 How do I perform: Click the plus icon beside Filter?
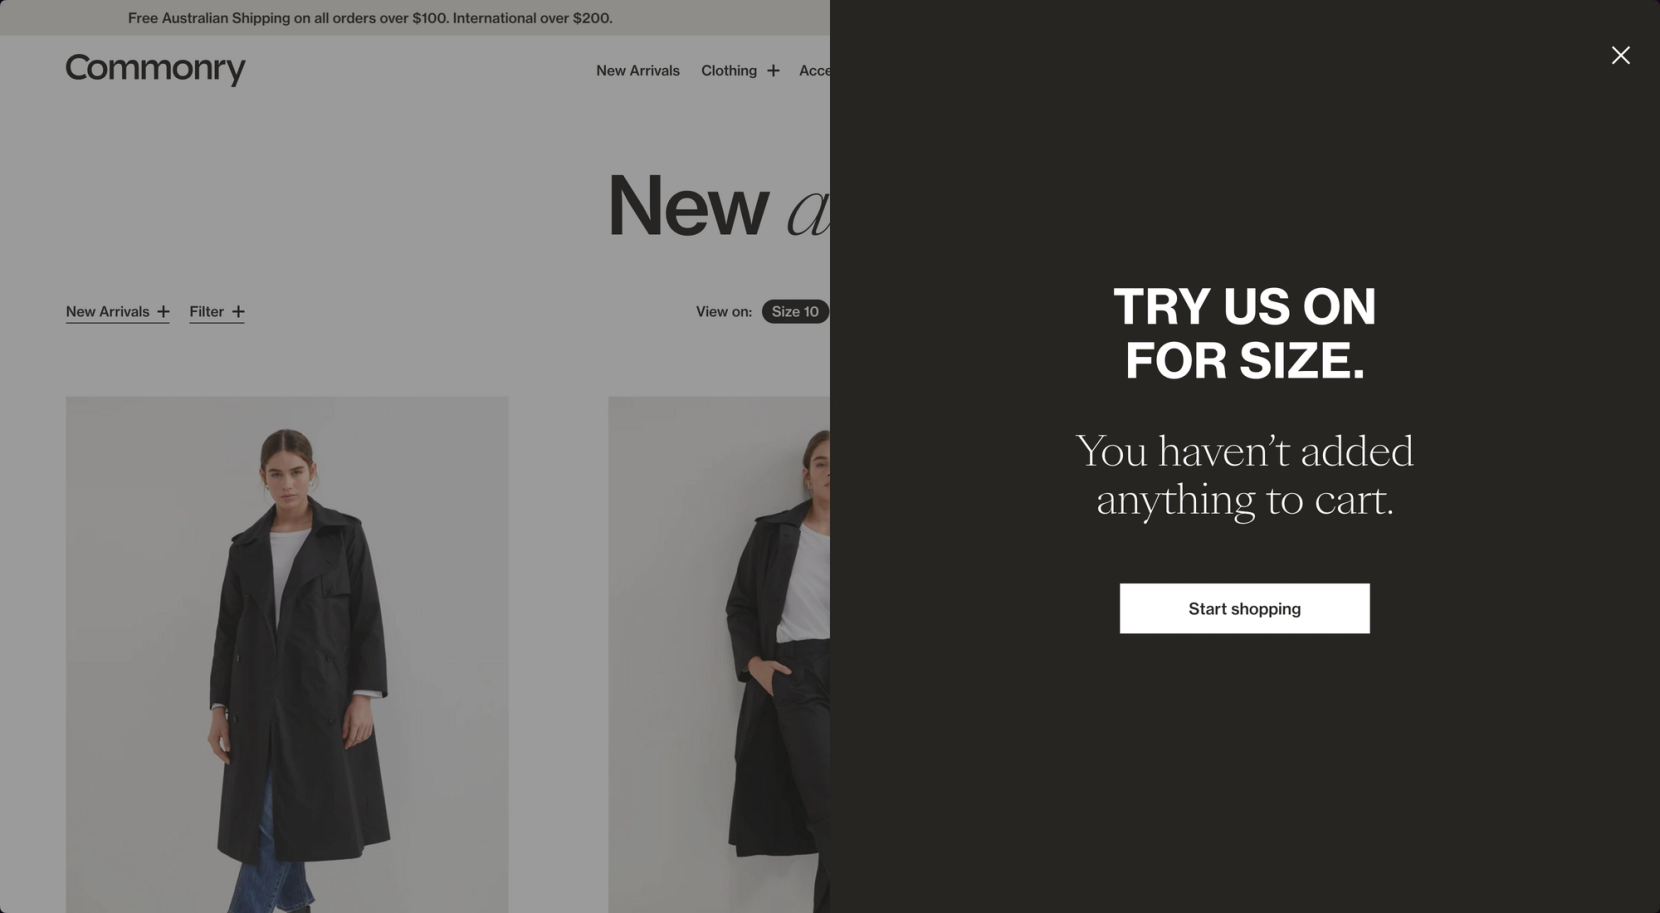pyautogui.click(x=238, y=312)
